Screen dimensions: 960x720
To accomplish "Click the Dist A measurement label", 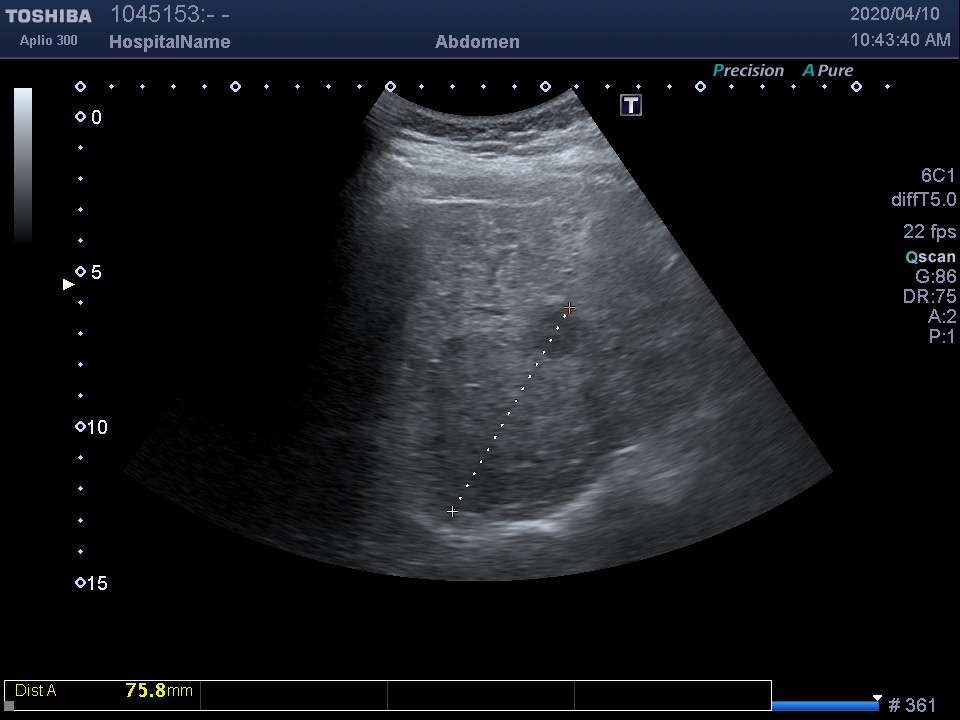I will (36, 691).
